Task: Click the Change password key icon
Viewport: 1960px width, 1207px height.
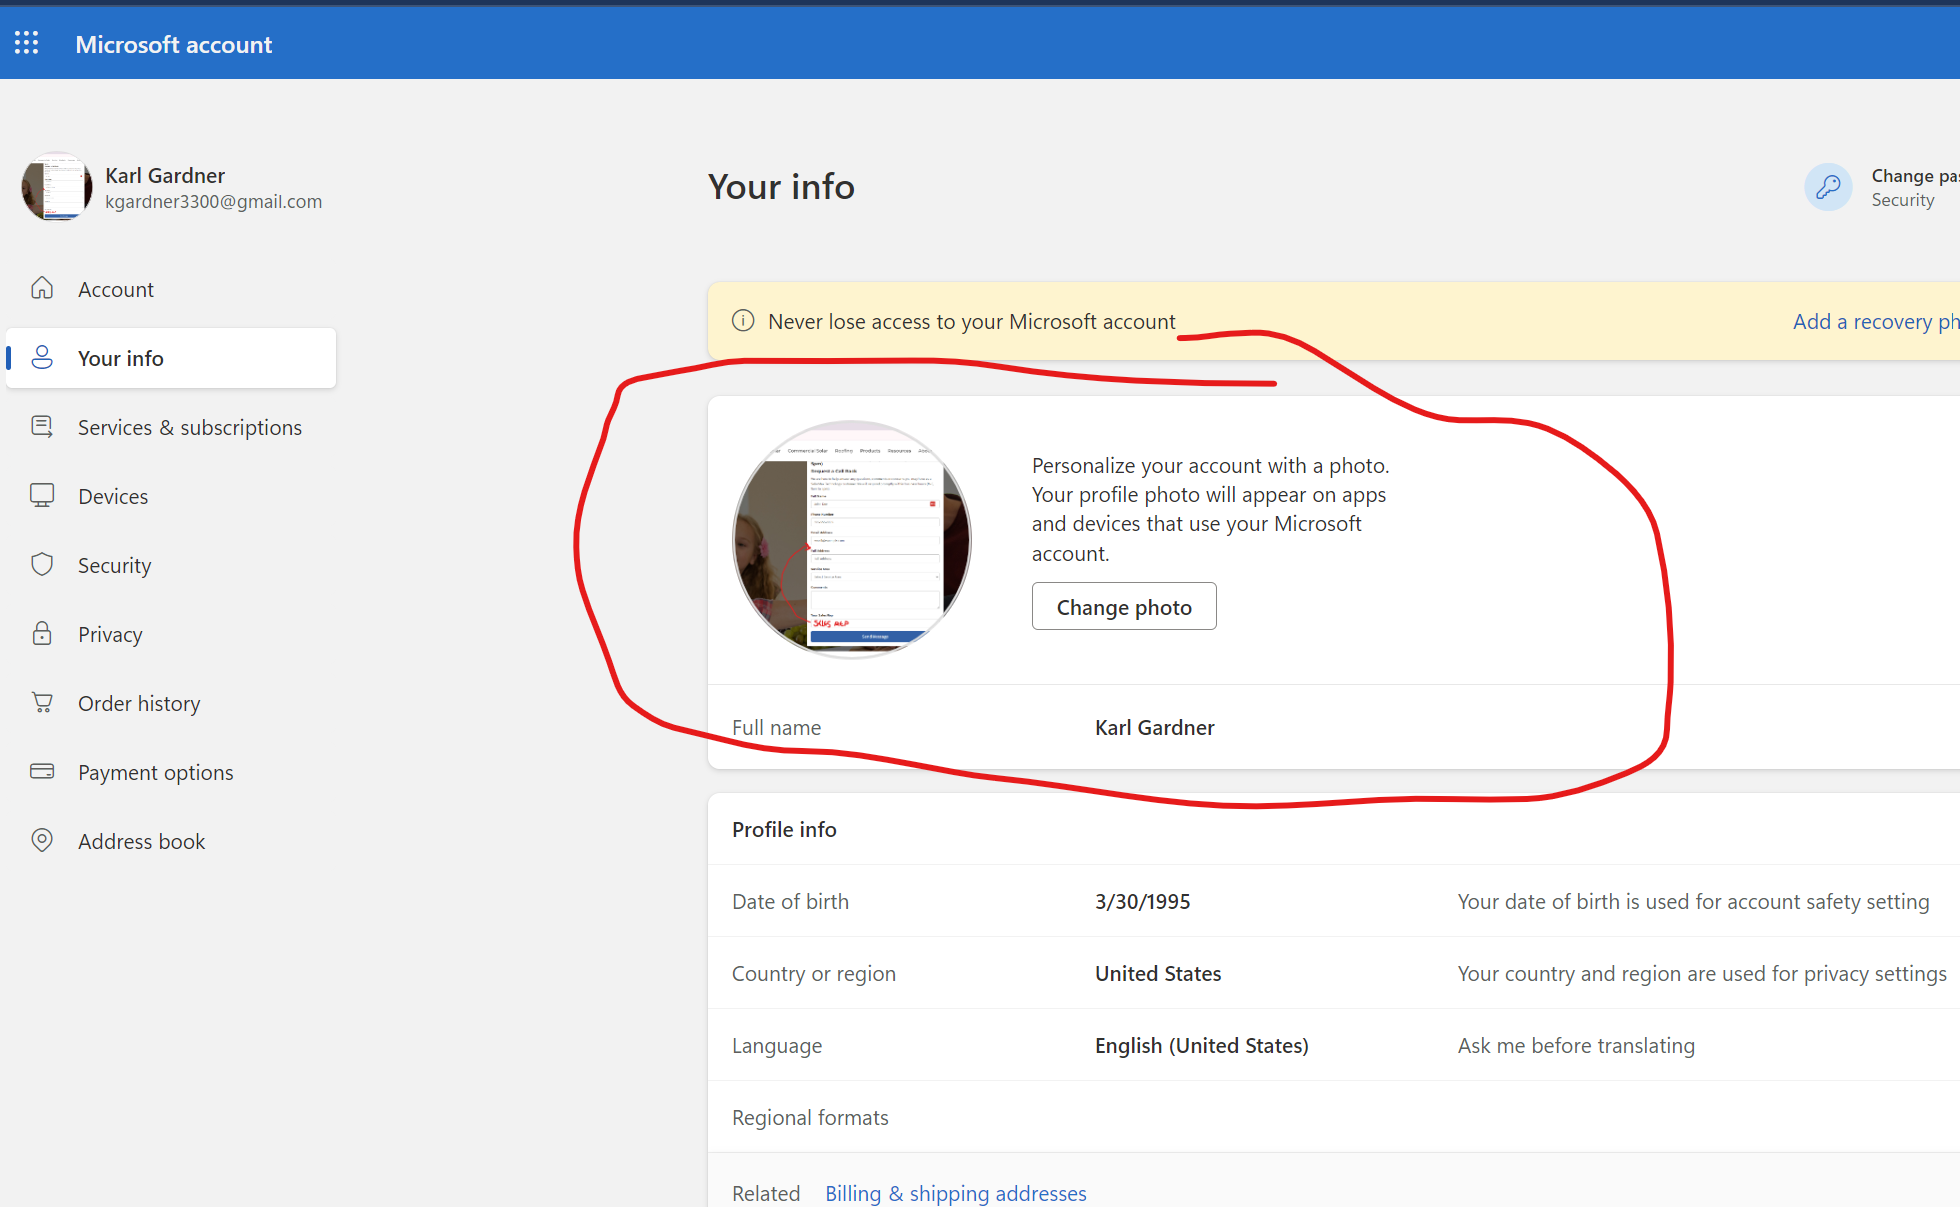Action: pos(1828,187)
